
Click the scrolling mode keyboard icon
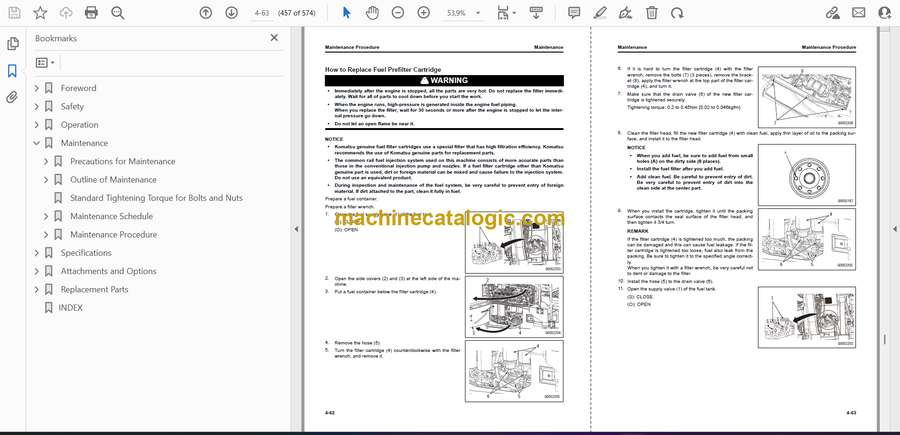(536, 13)
